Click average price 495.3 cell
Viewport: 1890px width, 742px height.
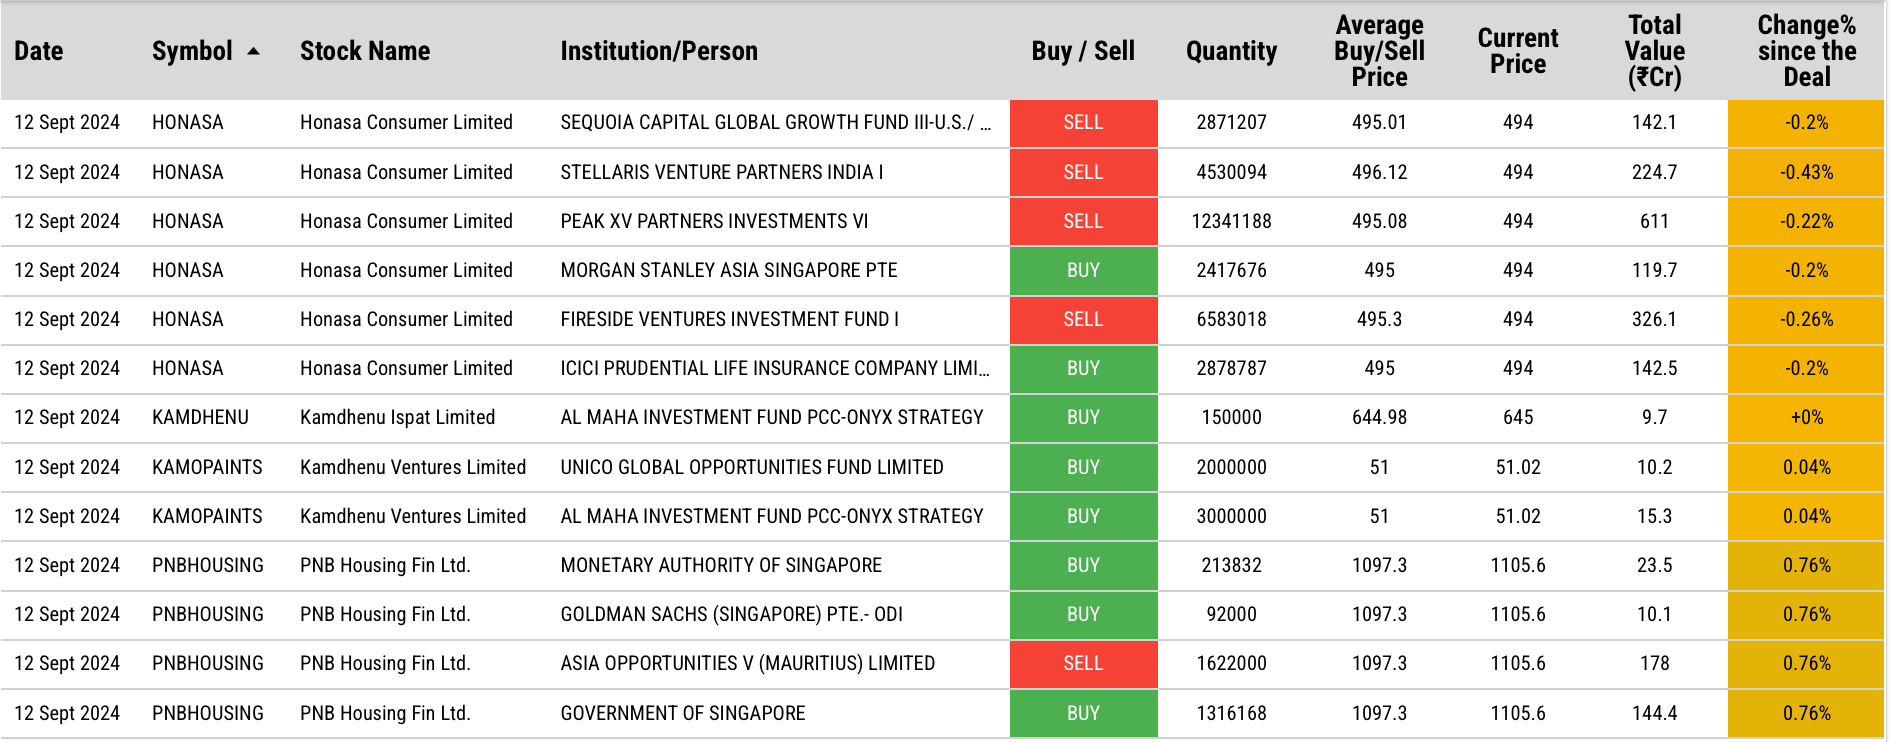tap(1379, 319)
